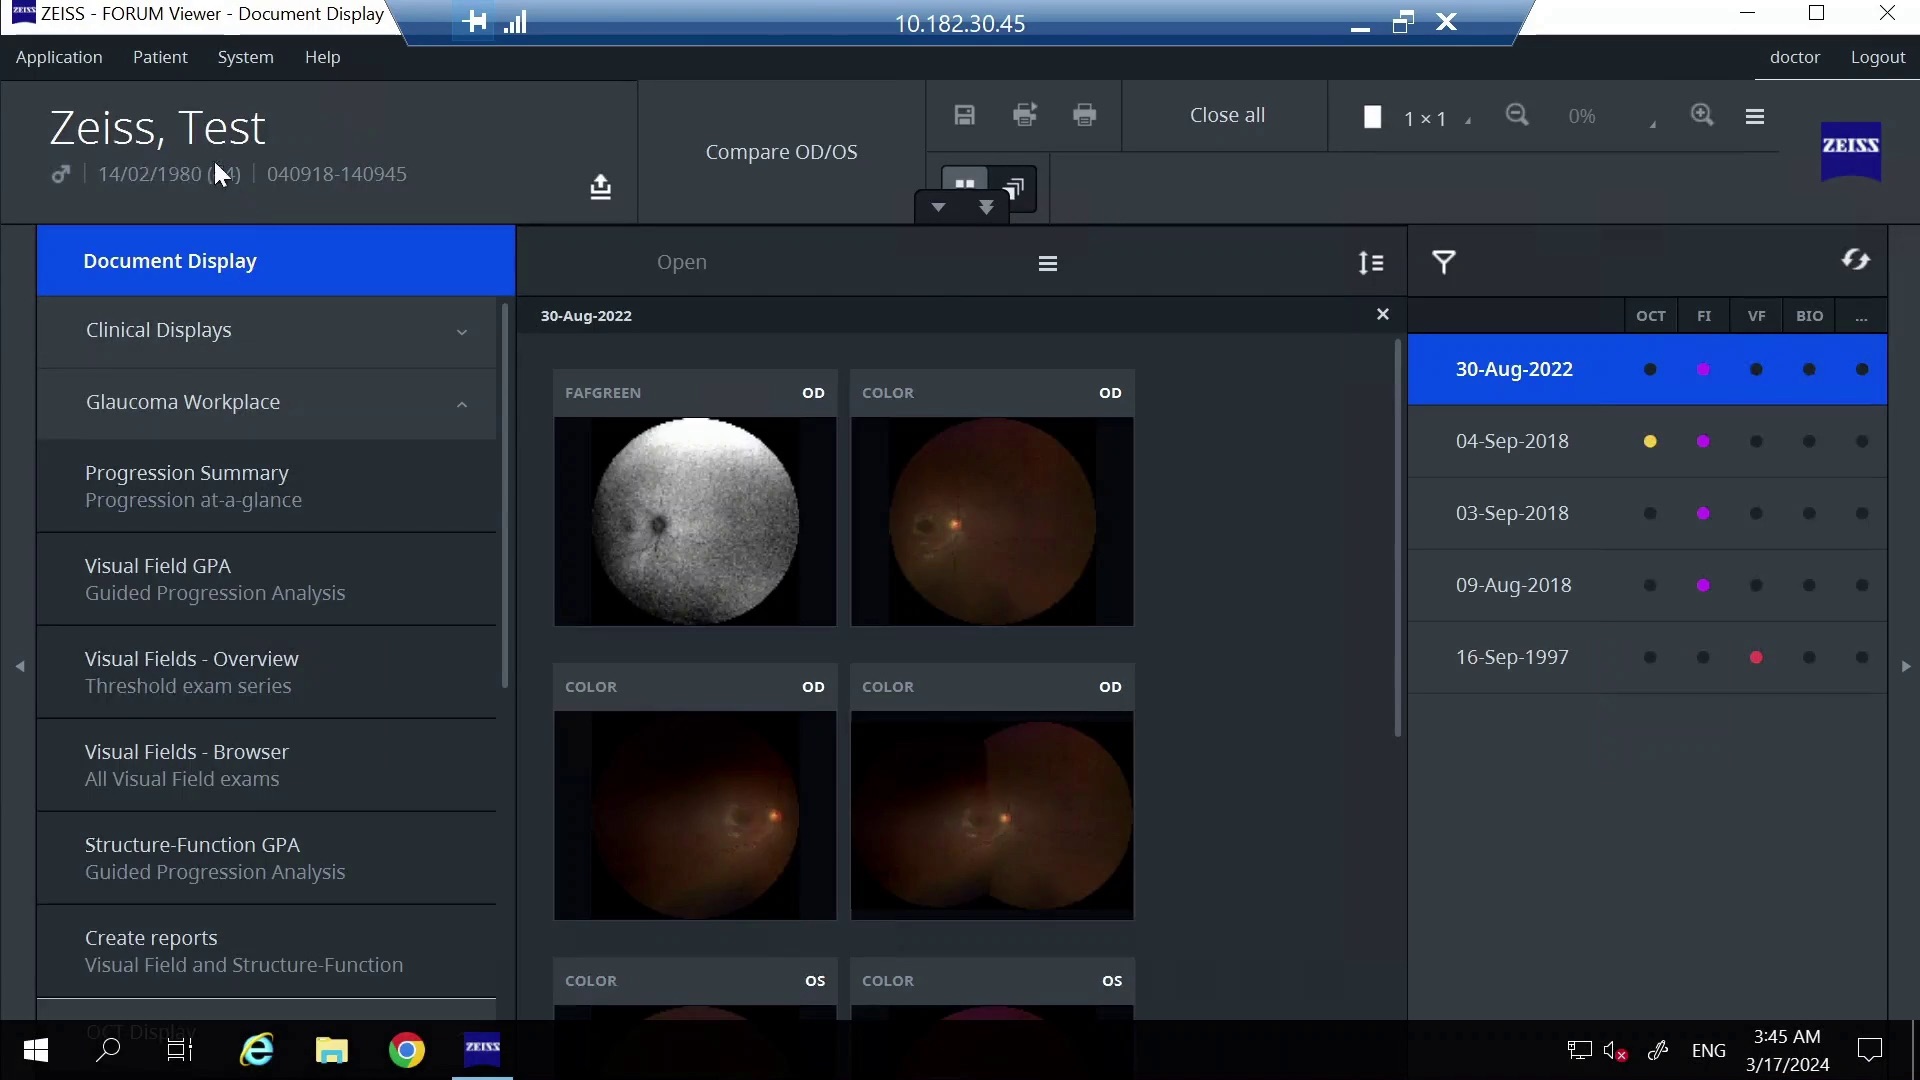1920x1080 pixels.
Task: Collapse the Glaucoma Workplace section
Action: tap(462, 404)
